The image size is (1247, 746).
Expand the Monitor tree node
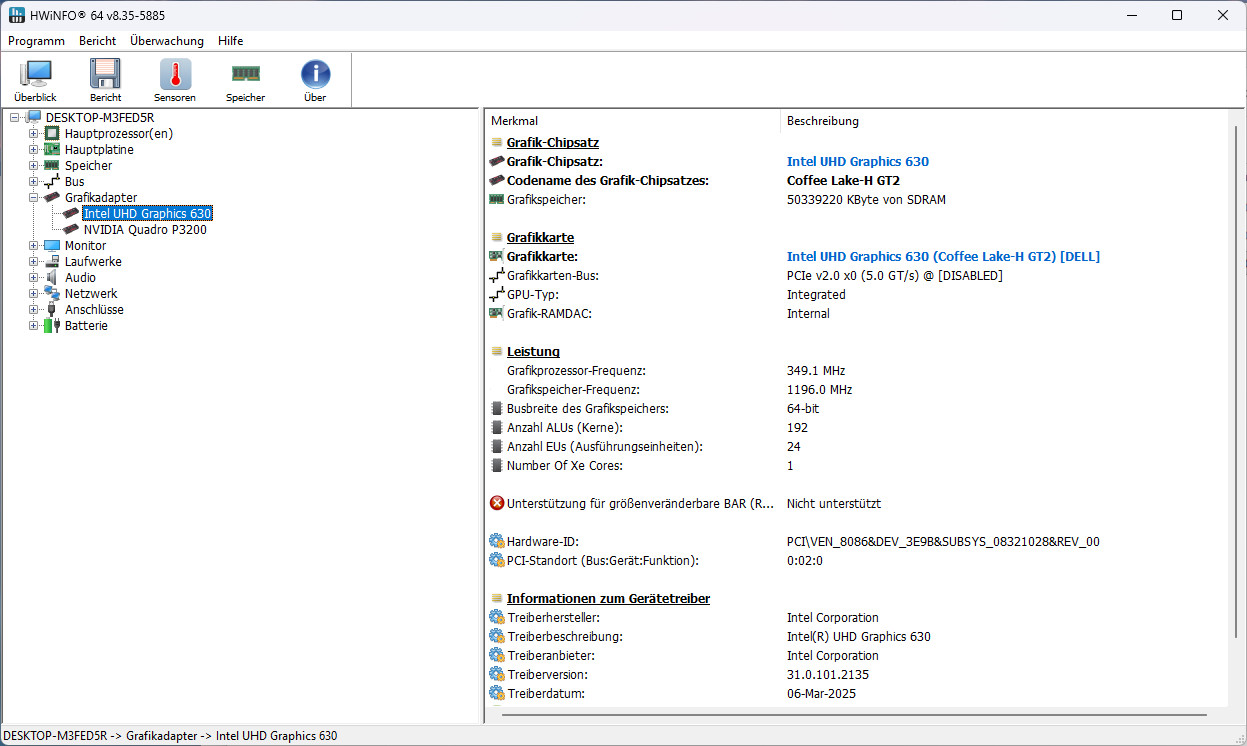tap(34, 246)
